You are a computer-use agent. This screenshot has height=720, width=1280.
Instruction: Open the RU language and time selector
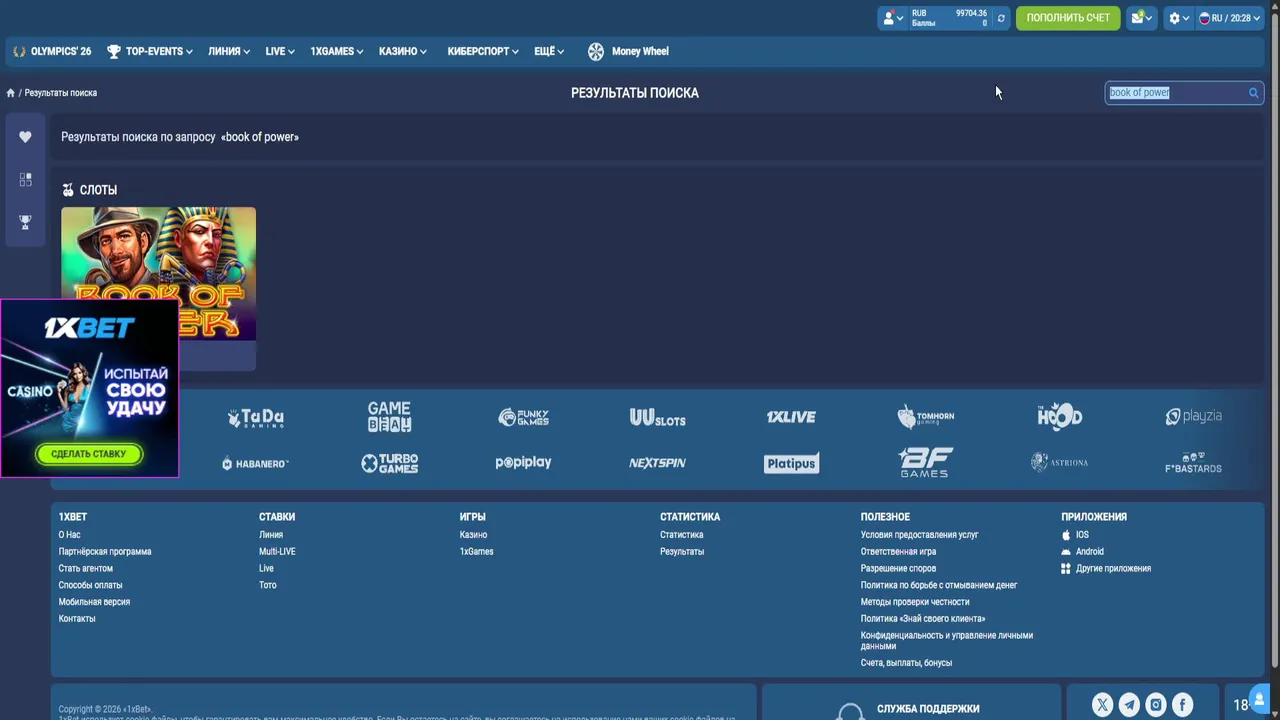coord(1229,18)
